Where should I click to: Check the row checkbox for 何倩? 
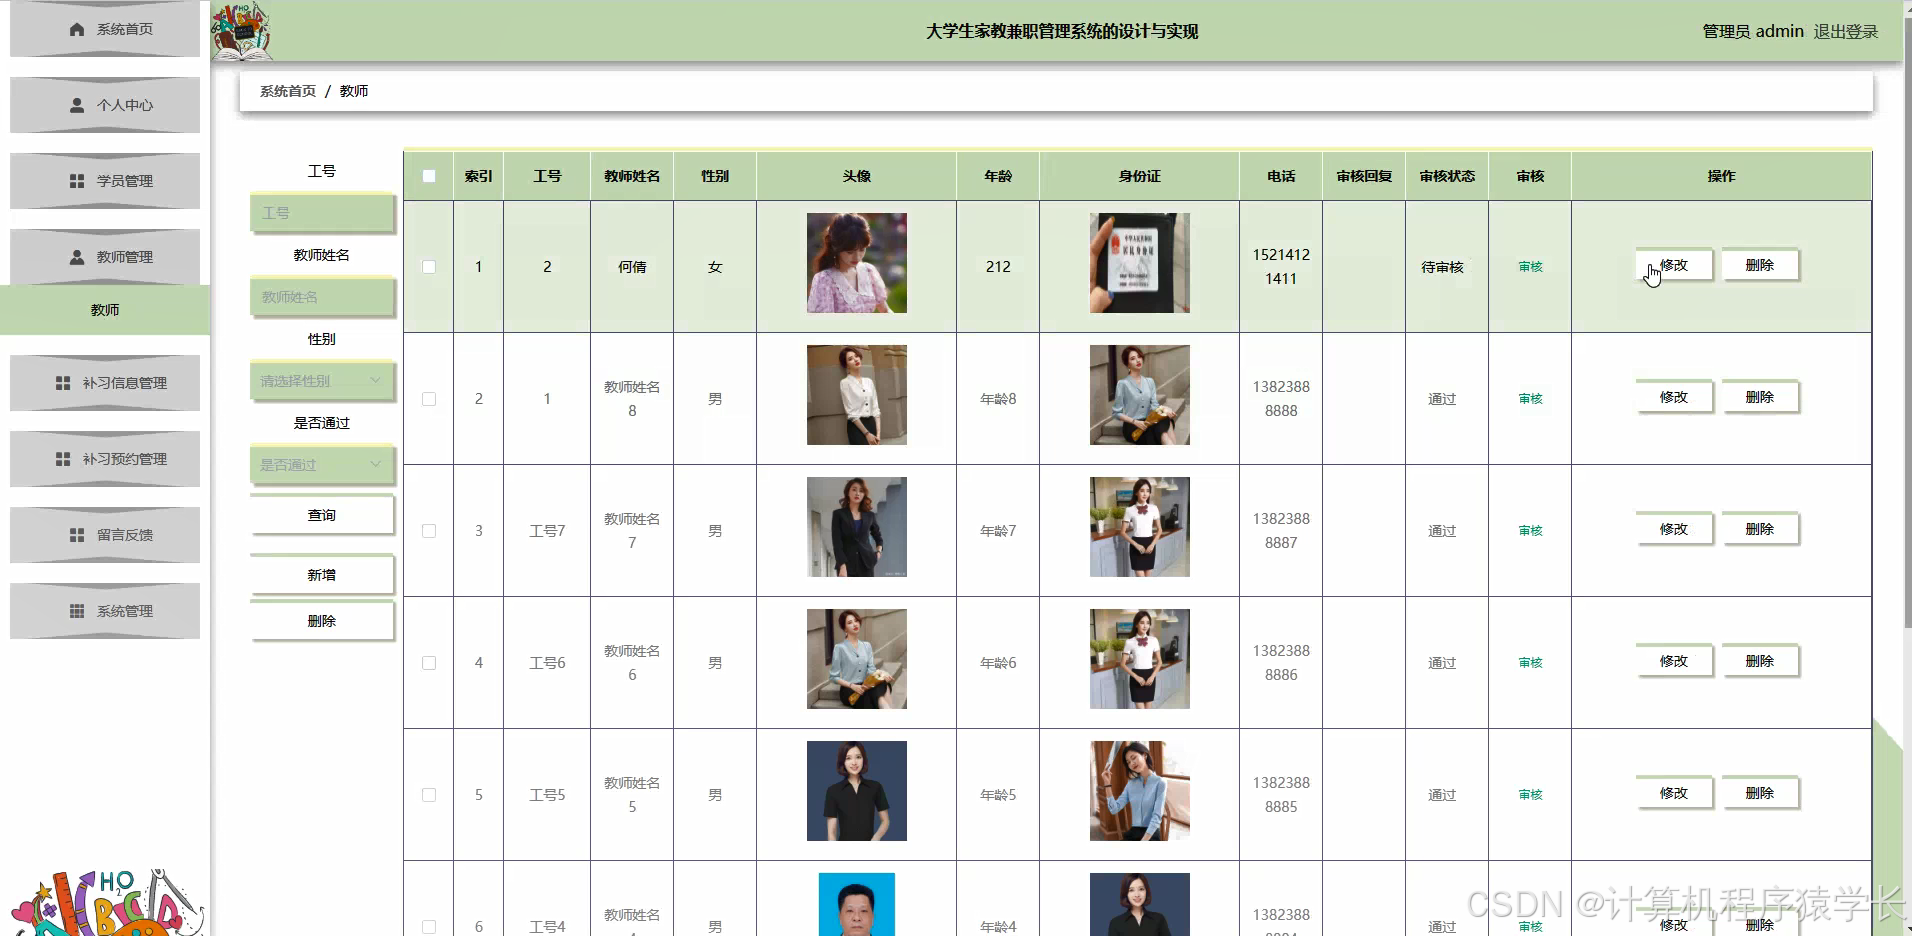point(429,267)
